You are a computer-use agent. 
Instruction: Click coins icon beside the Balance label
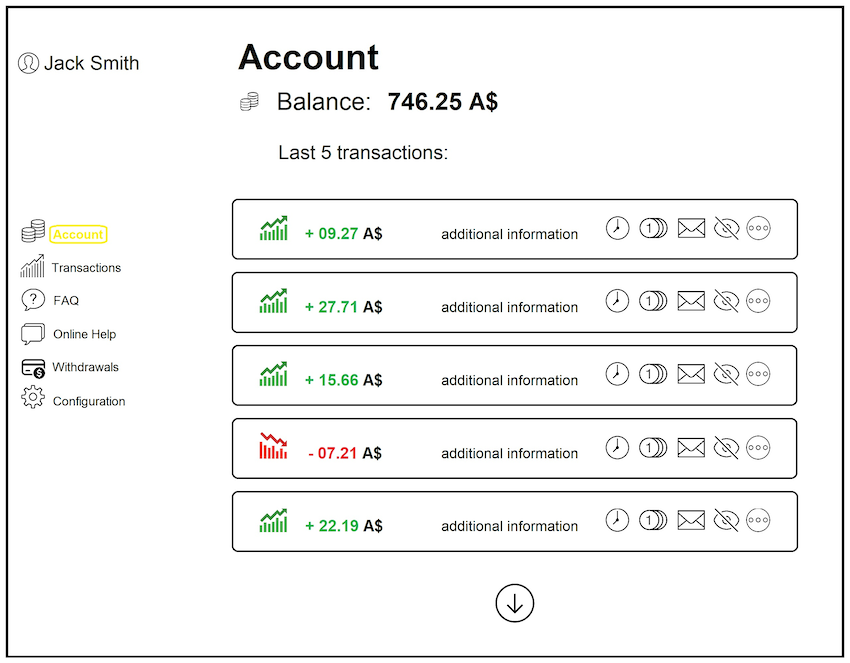click(250, 102)
